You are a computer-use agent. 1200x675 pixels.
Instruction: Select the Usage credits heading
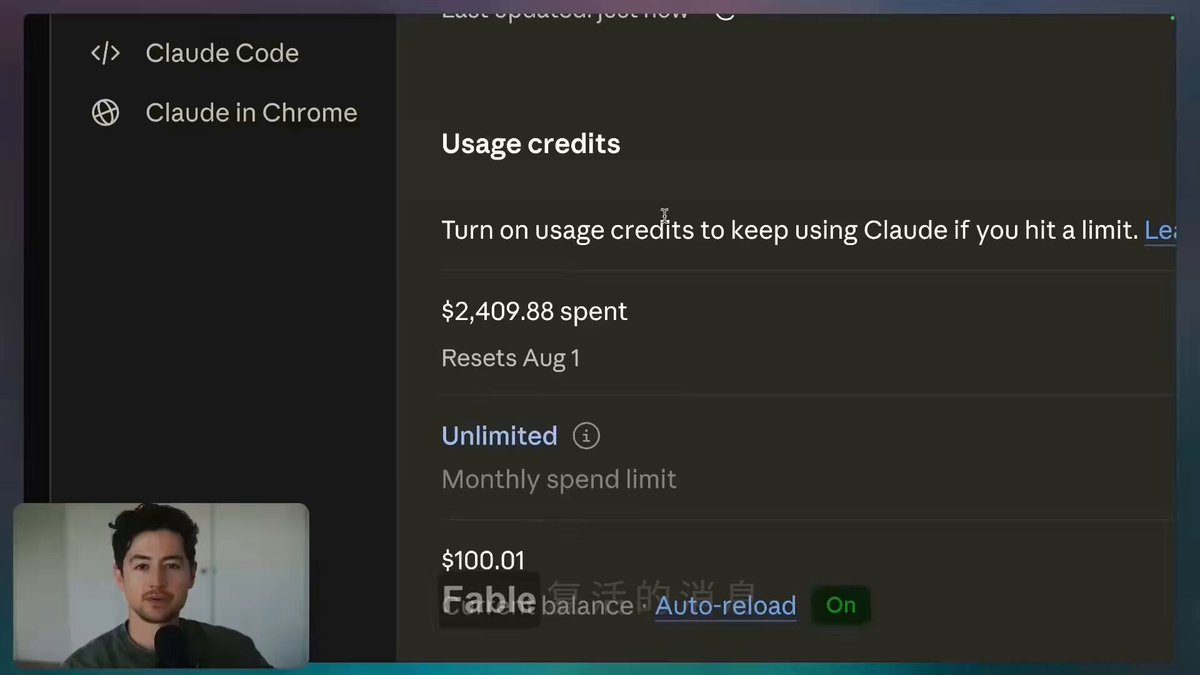(531, 144)
